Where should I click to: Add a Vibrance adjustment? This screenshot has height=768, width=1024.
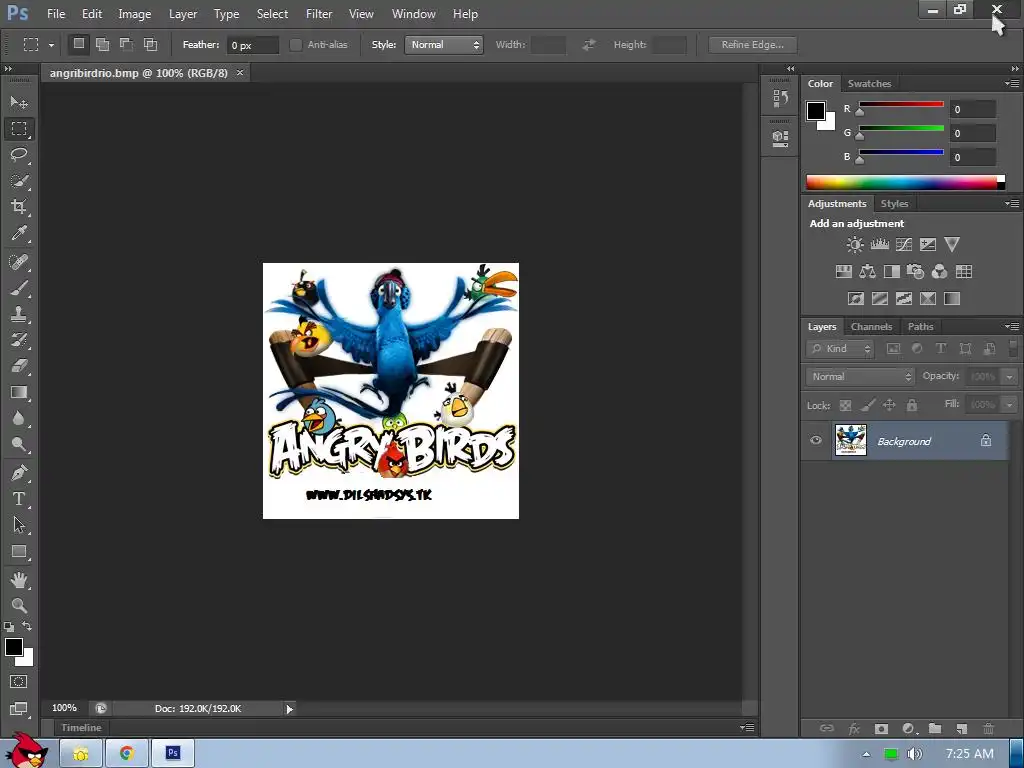[952, 245]
